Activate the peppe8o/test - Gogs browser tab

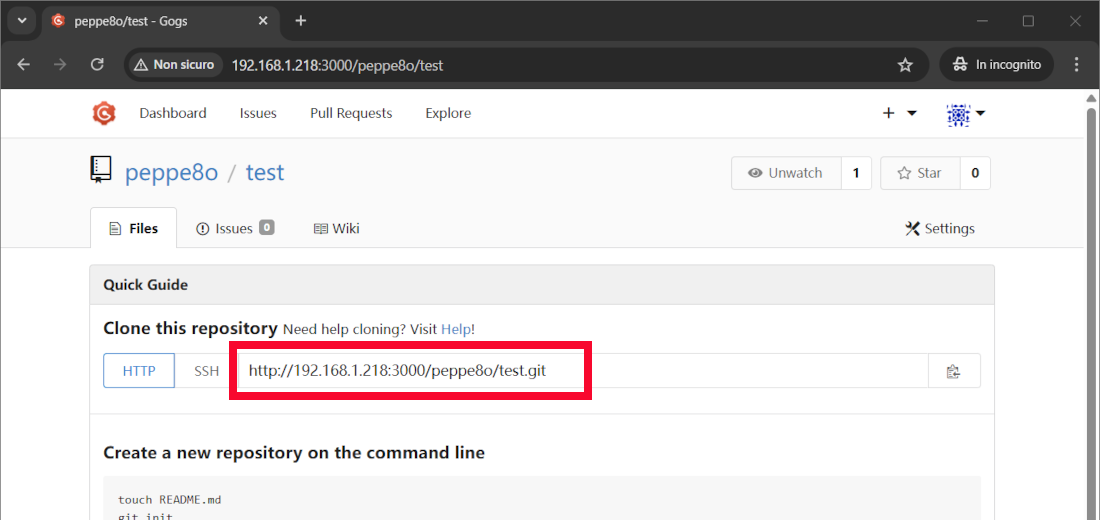pos(160,21)
